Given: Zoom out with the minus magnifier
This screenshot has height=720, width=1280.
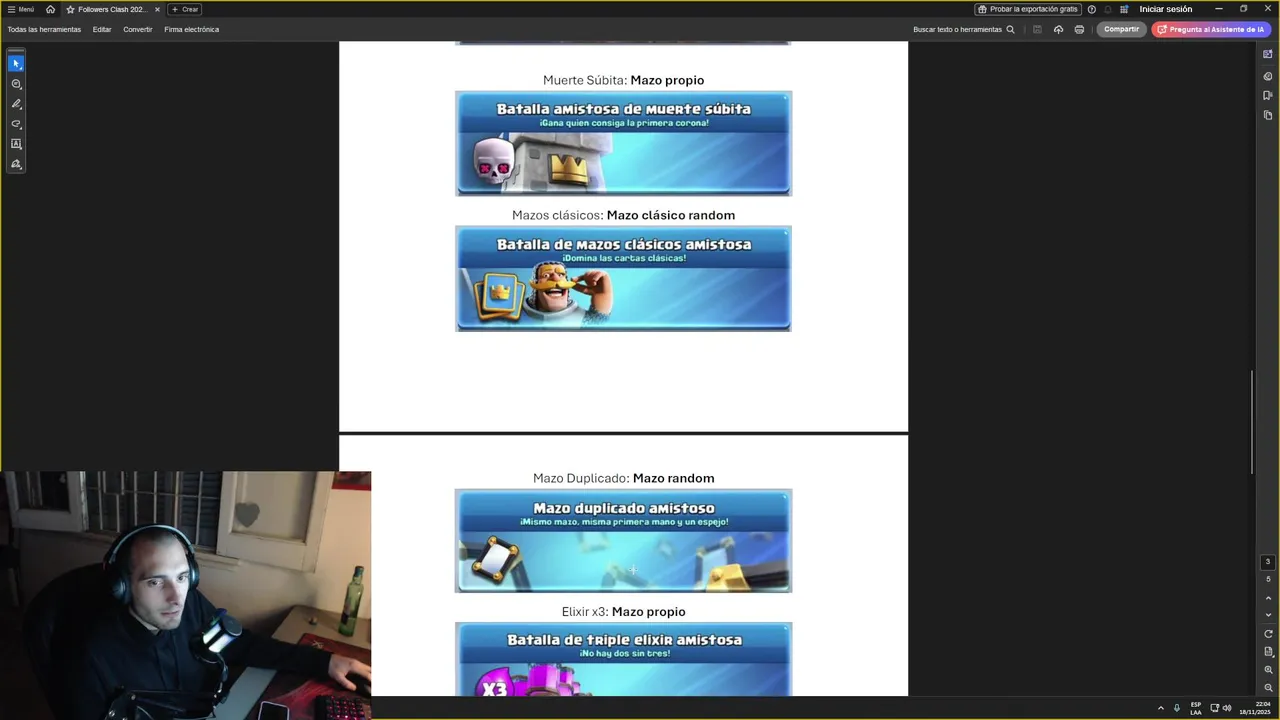Looking at the screenshot, I should (1268, 688).
